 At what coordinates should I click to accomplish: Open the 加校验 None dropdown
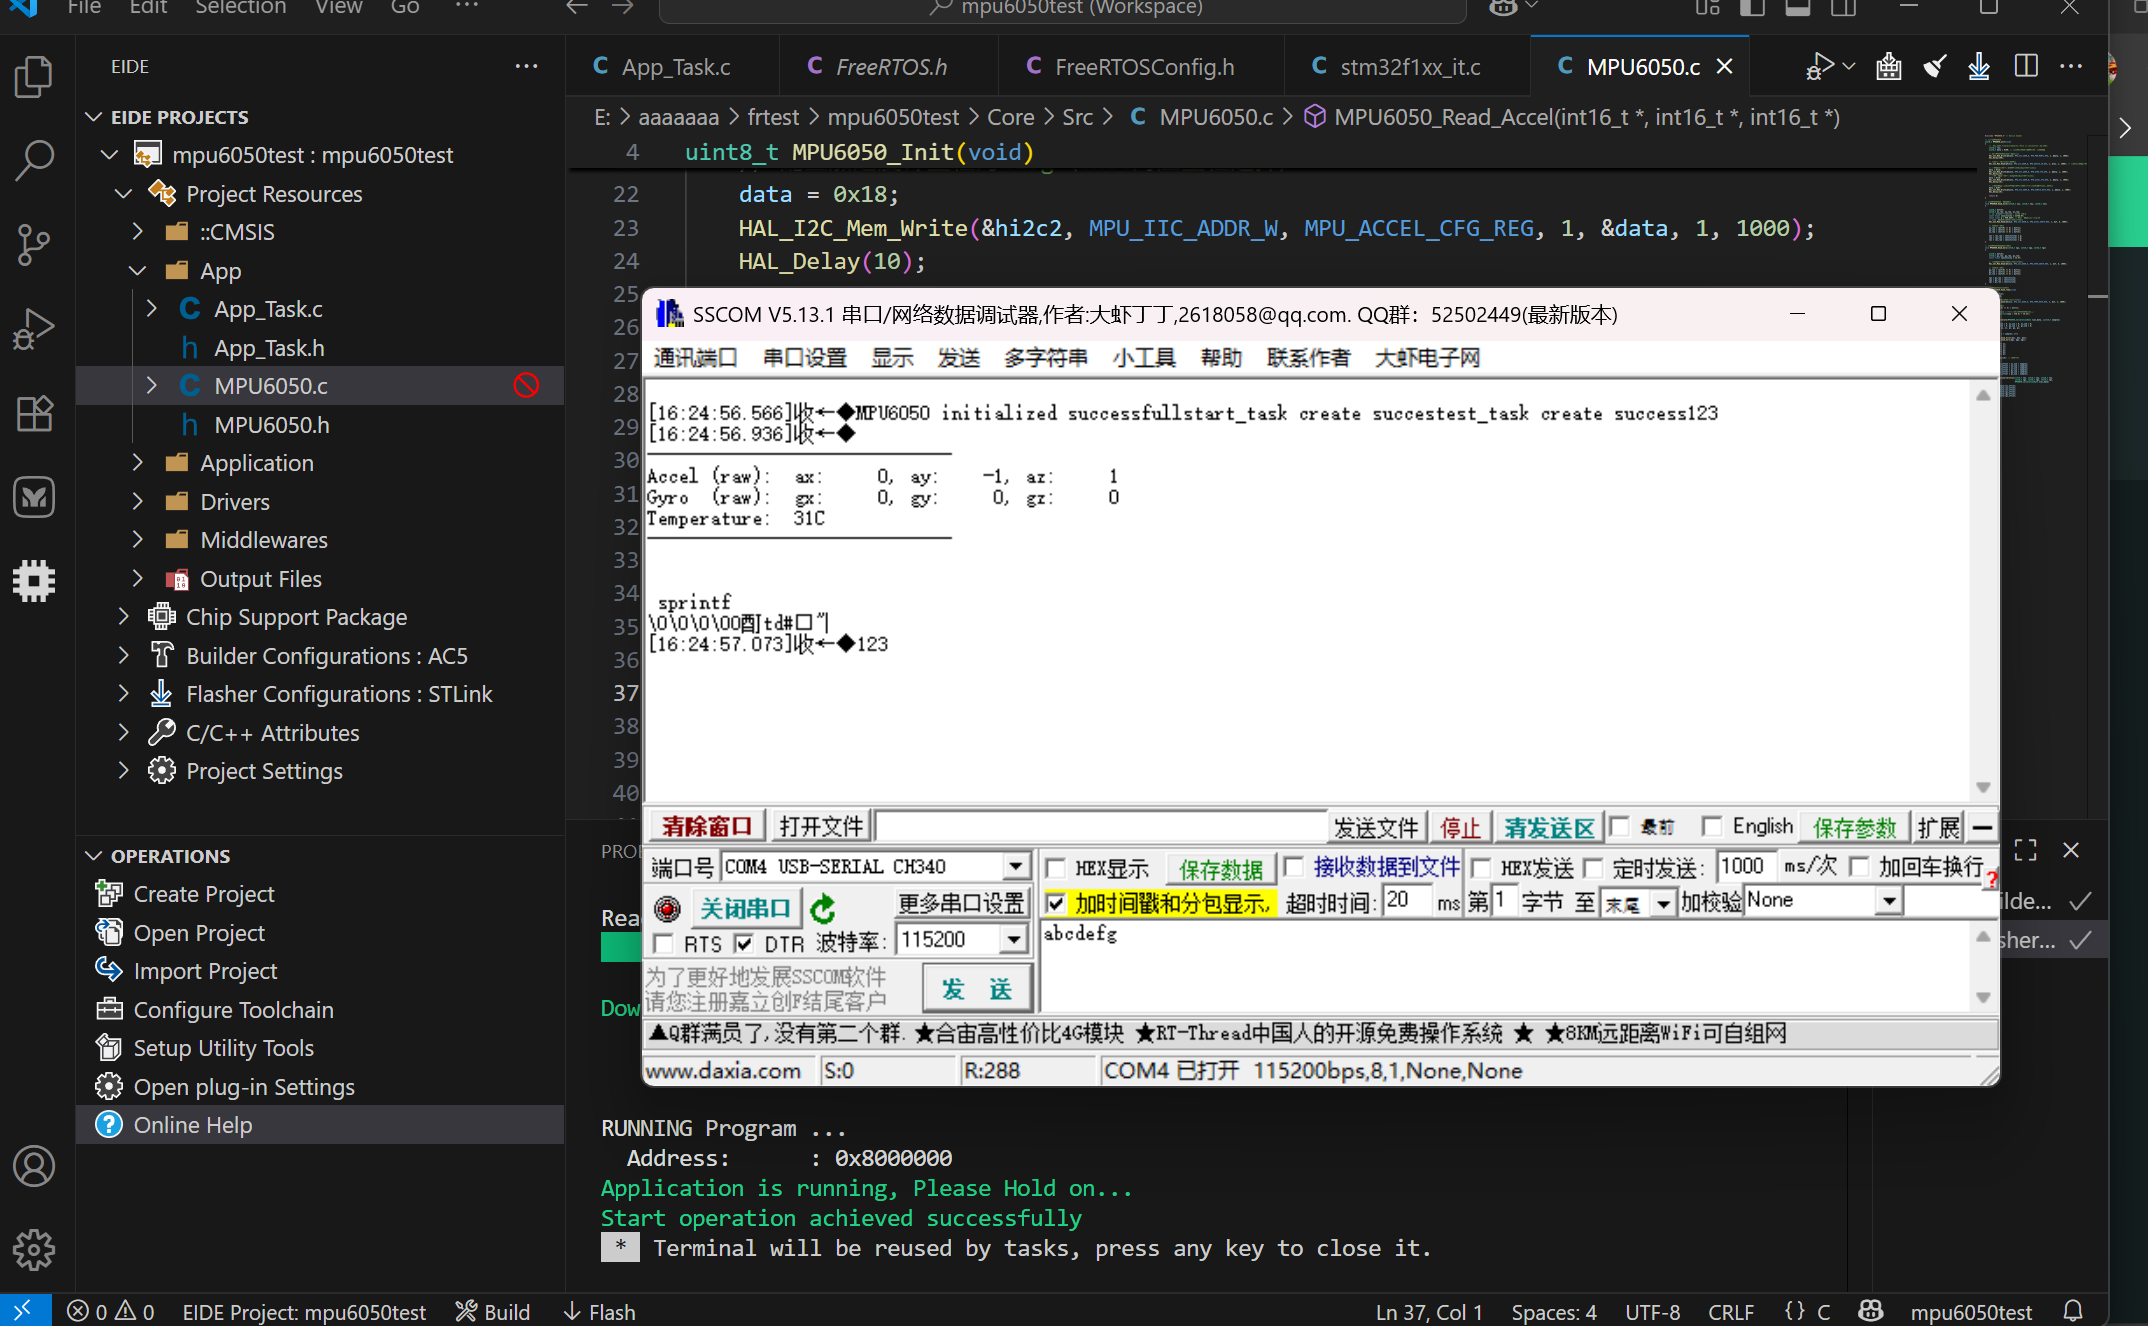click(x=1889, y=901)
